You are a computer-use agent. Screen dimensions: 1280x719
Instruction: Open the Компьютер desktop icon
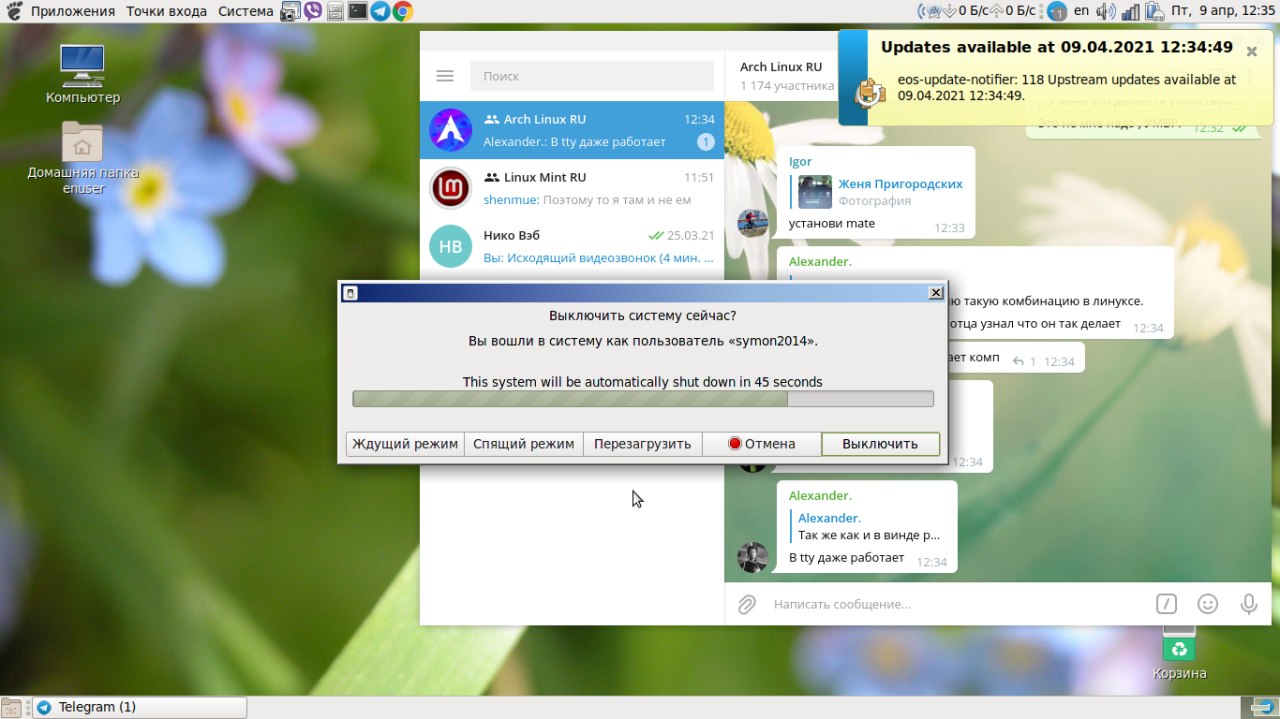point(82,74)
